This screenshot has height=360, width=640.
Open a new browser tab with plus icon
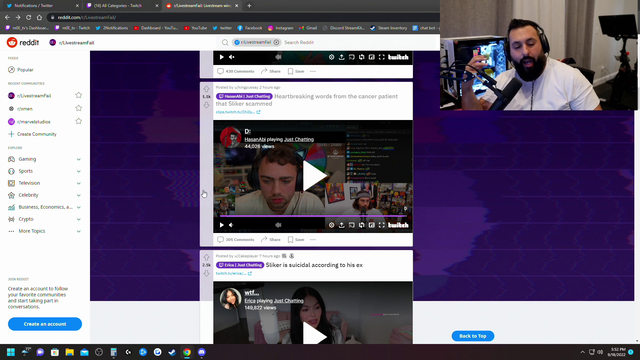click(x=249, y=6)
